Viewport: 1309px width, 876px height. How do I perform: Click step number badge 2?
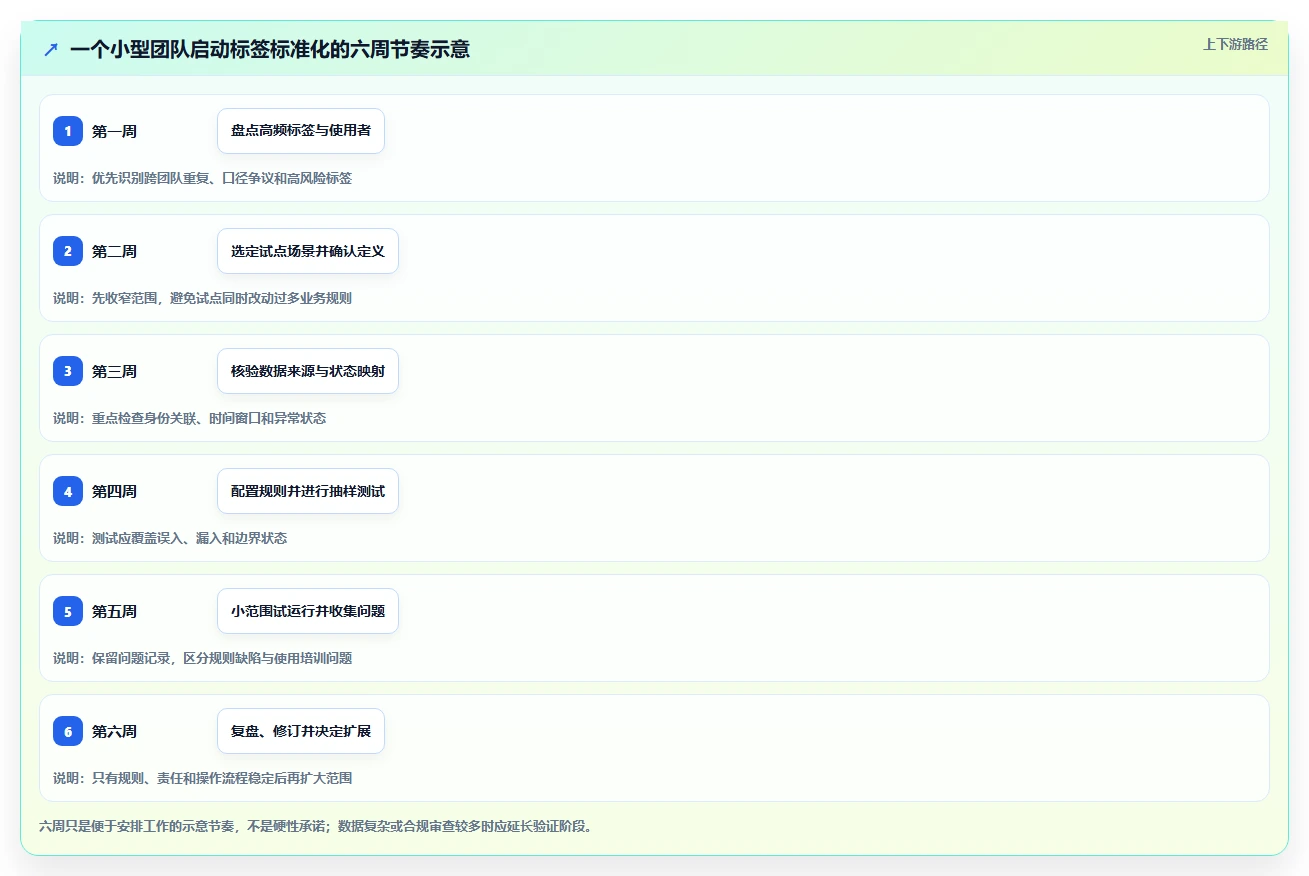point(68,251)
